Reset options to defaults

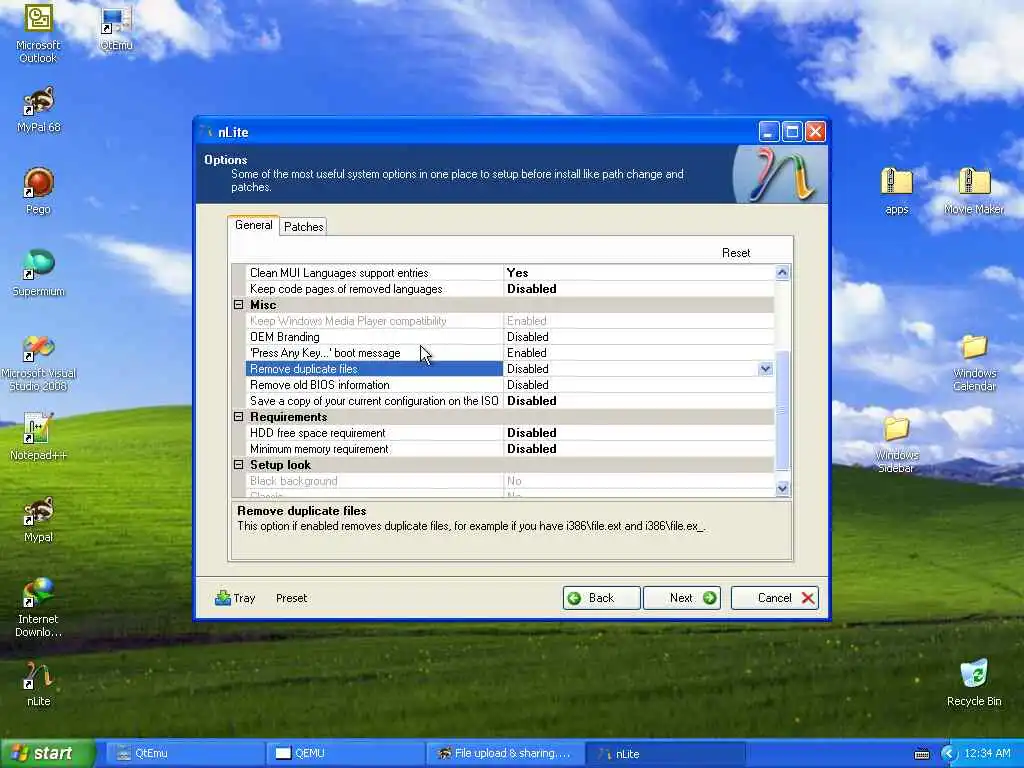(x=736, y=253)
